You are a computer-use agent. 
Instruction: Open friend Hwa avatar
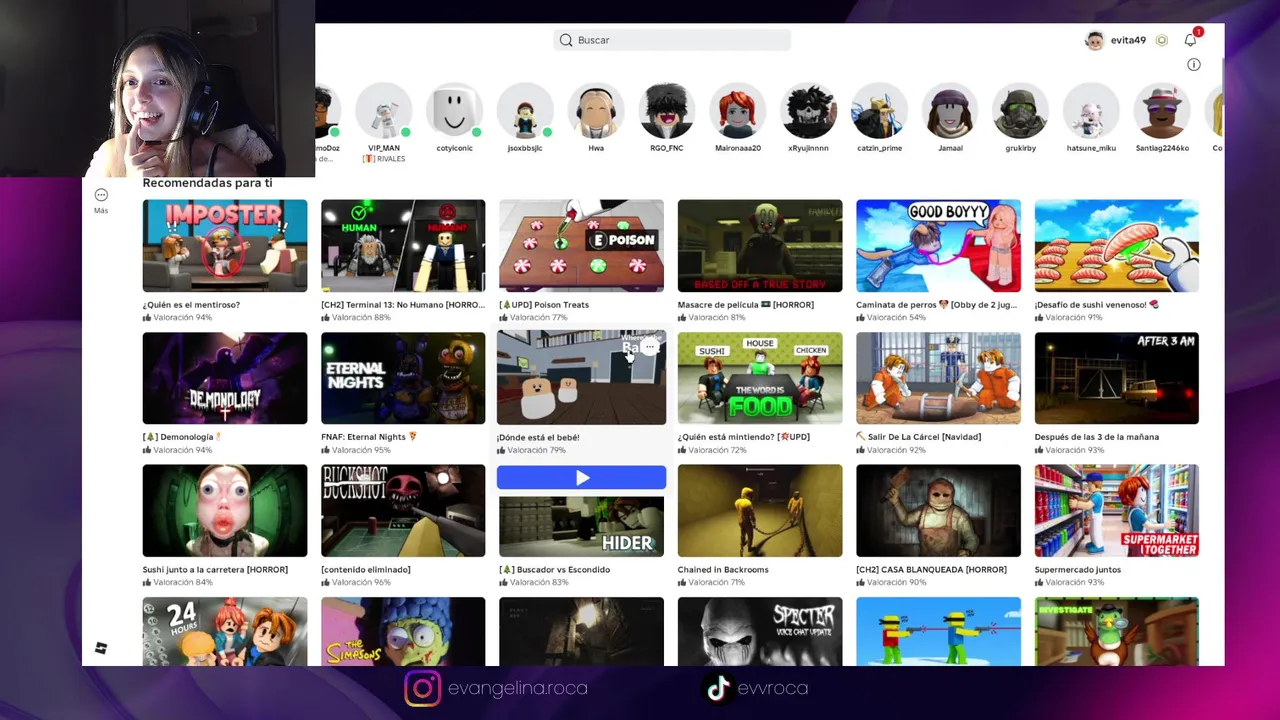596,111
